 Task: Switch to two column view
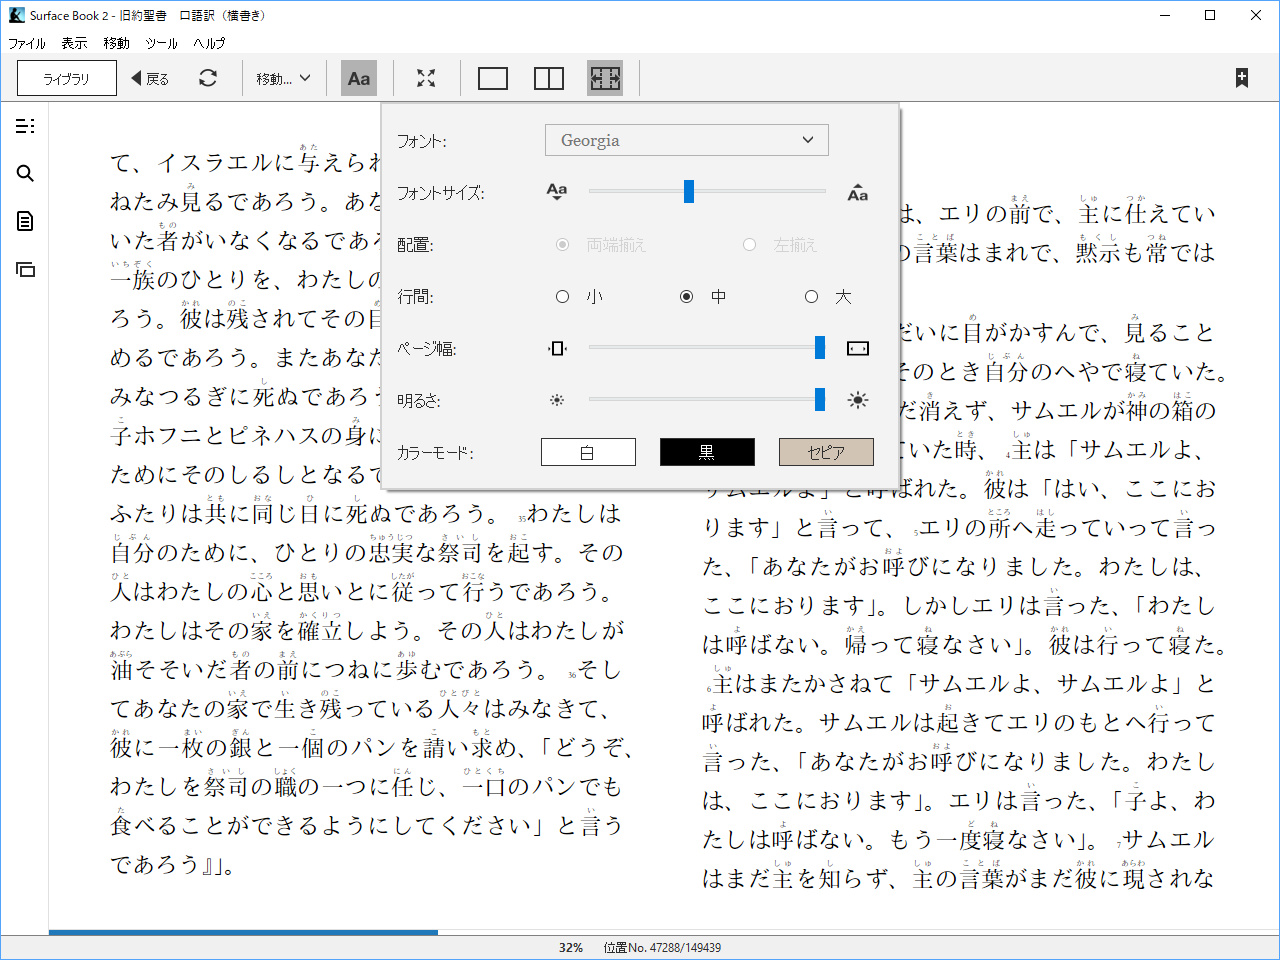[549, 78]
